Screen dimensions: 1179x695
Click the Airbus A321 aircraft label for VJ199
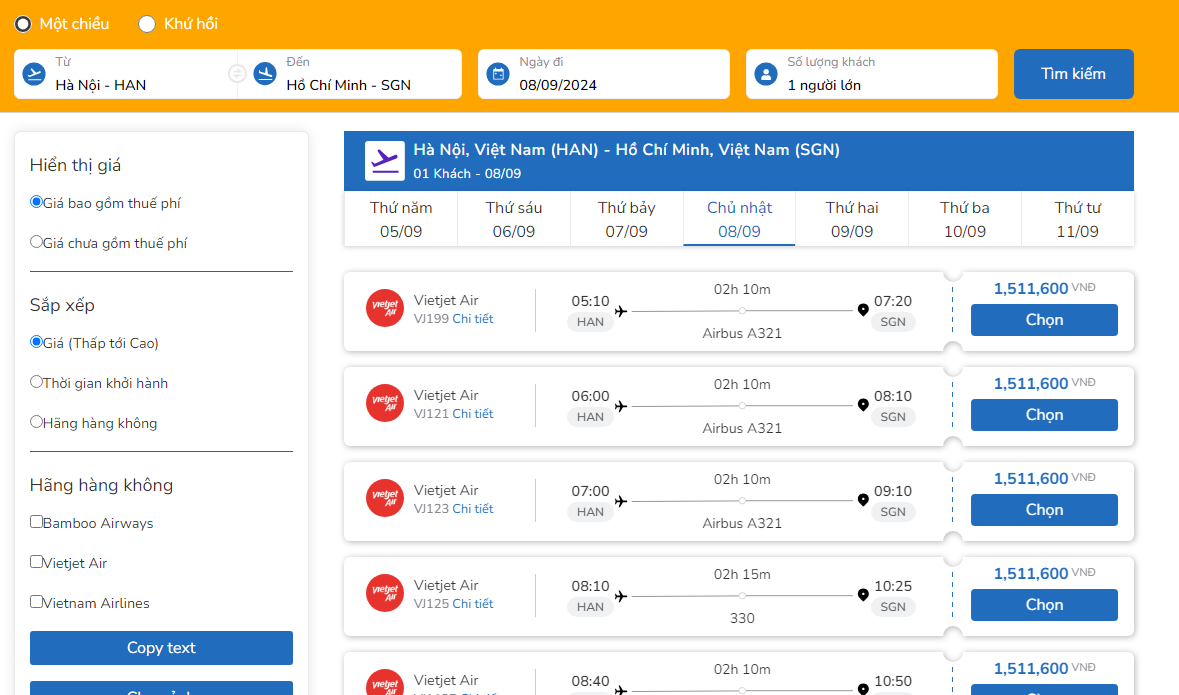[x=742, y=333]
